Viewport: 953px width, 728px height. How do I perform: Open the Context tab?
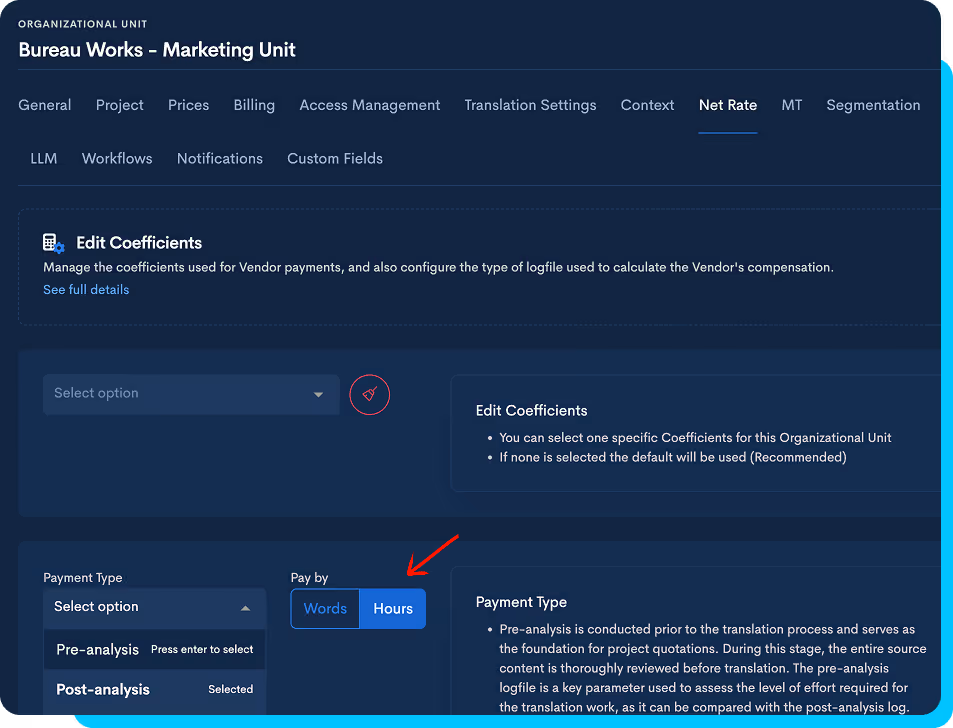point(647,105)
